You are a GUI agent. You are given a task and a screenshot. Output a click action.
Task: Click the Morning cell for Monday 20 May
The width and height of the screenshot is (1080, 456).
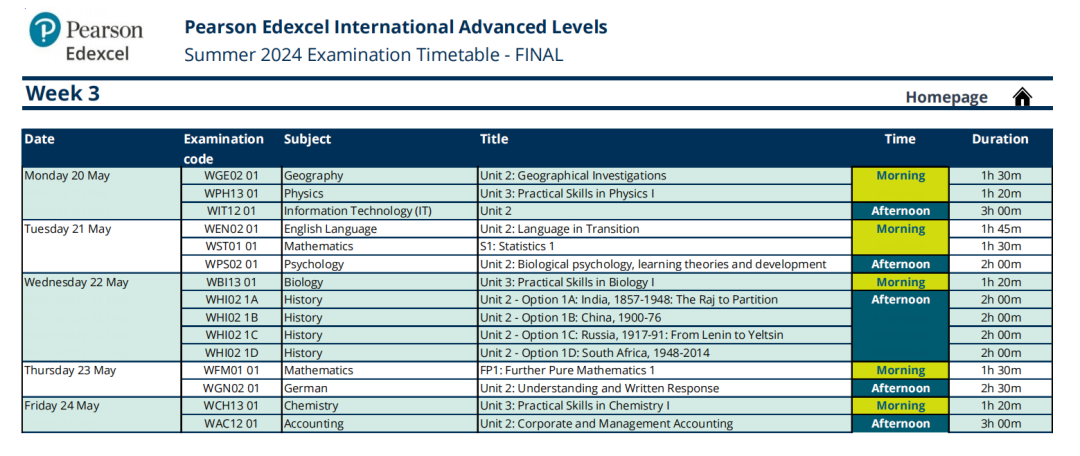900,185
